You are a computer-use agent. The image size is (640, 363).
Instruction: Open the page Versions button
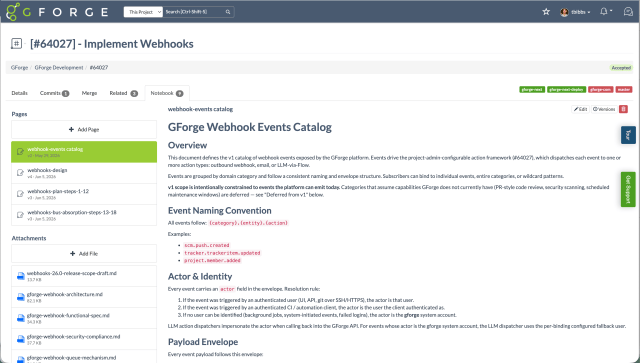click(x=604, y=109)
